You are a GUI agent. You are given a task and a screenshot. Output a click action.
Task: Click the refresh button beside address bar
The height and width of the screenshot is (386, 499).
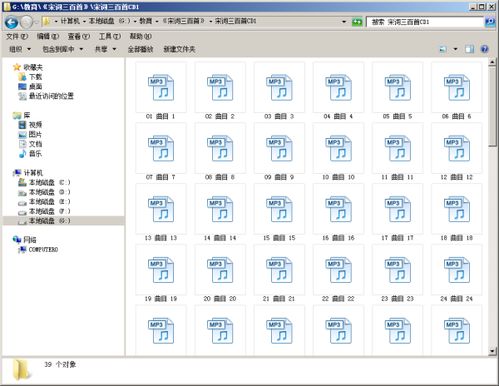coord(357,22)
